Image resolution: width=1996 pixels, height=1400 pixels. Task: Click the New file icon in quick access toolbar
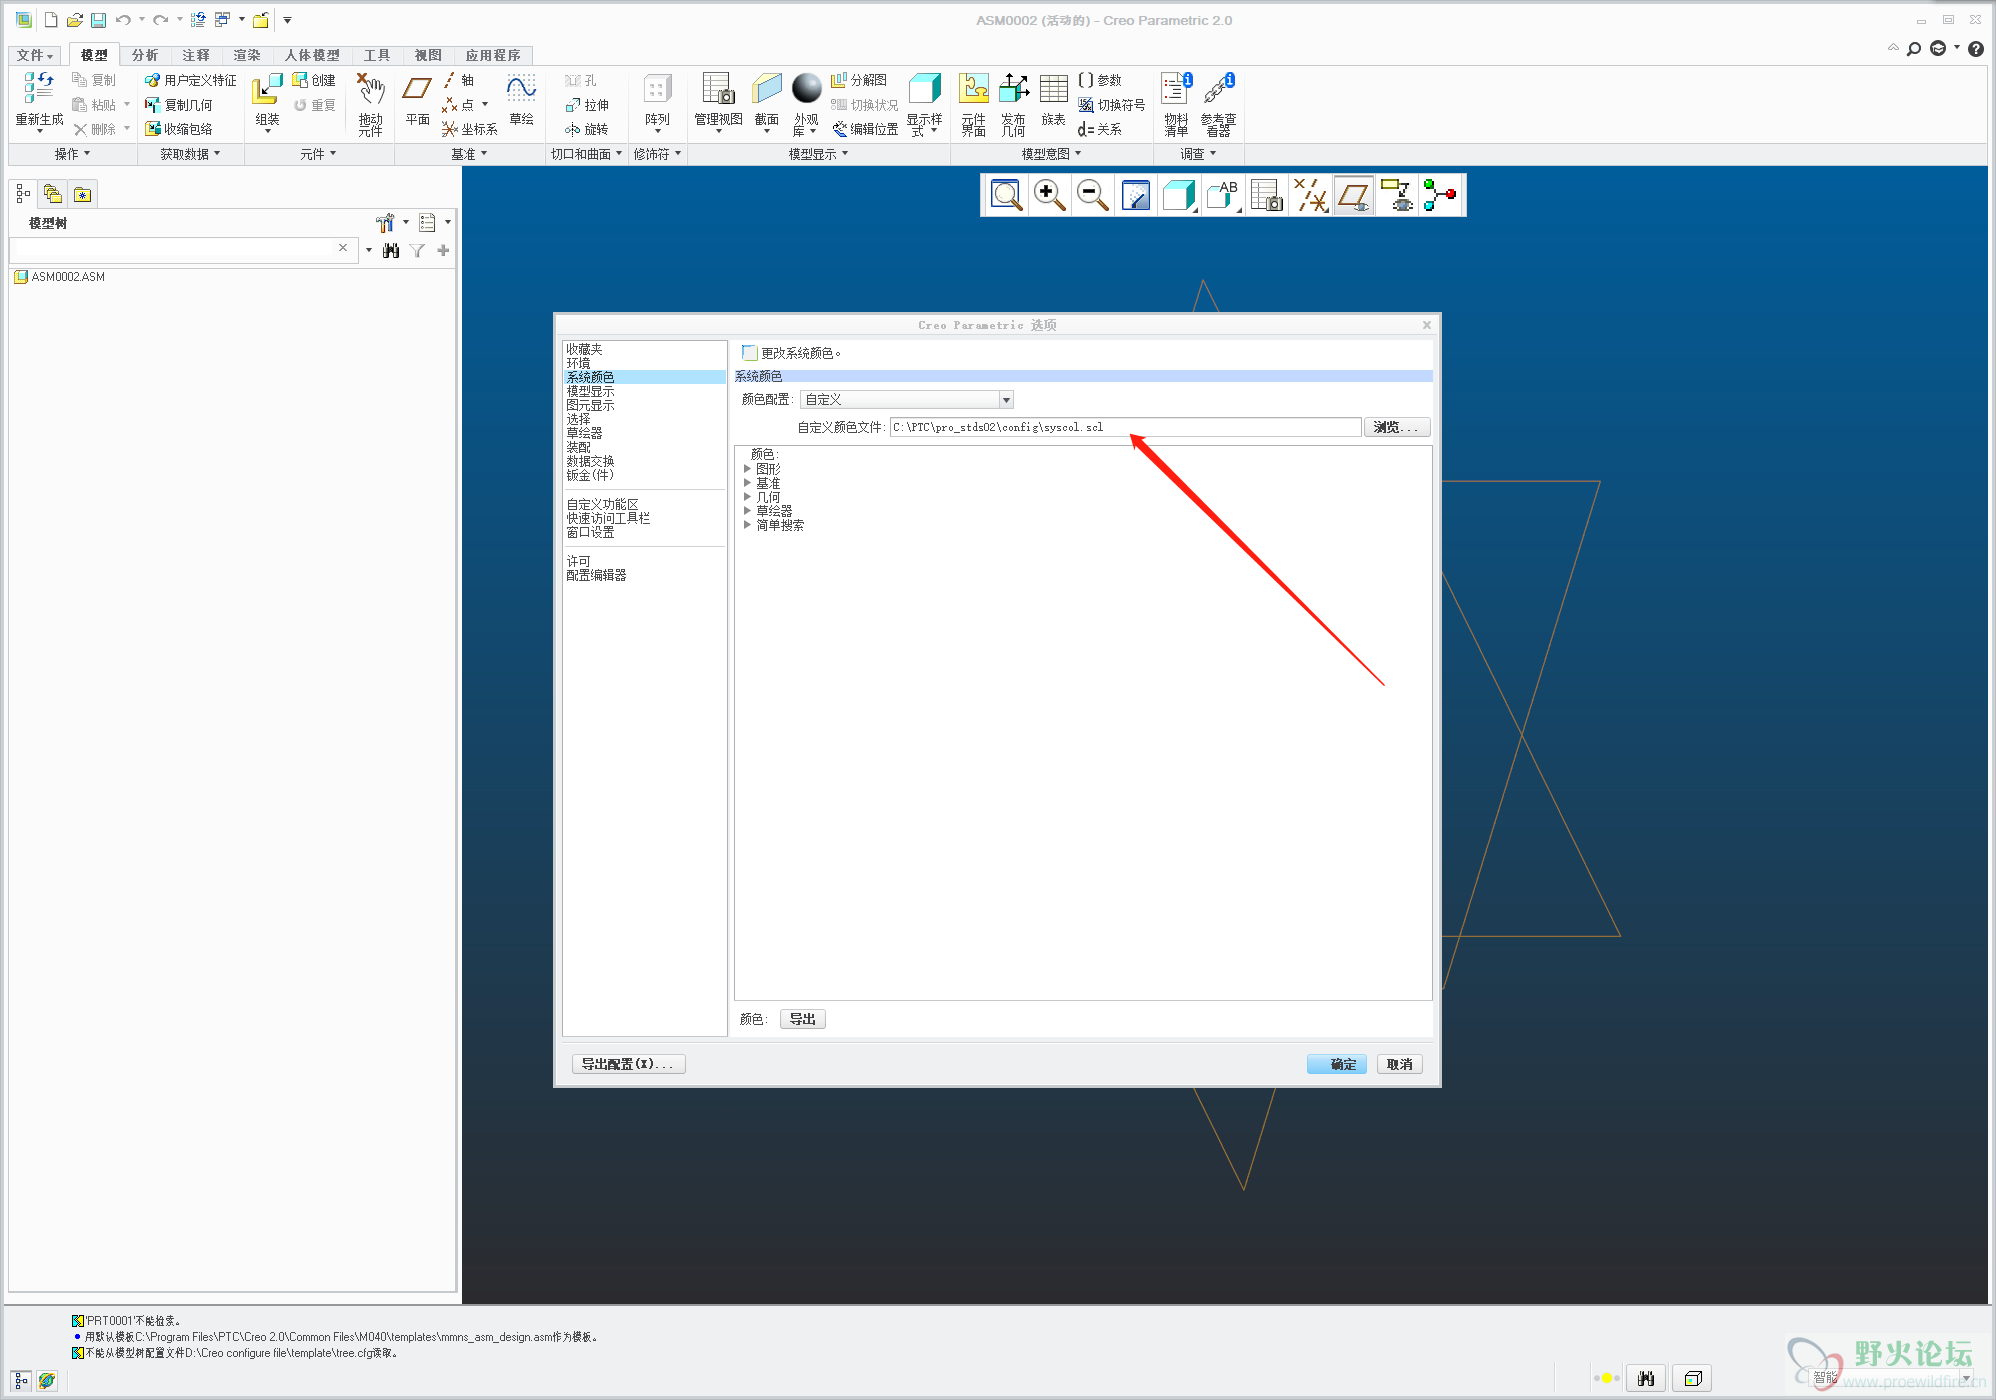(51, 20)
